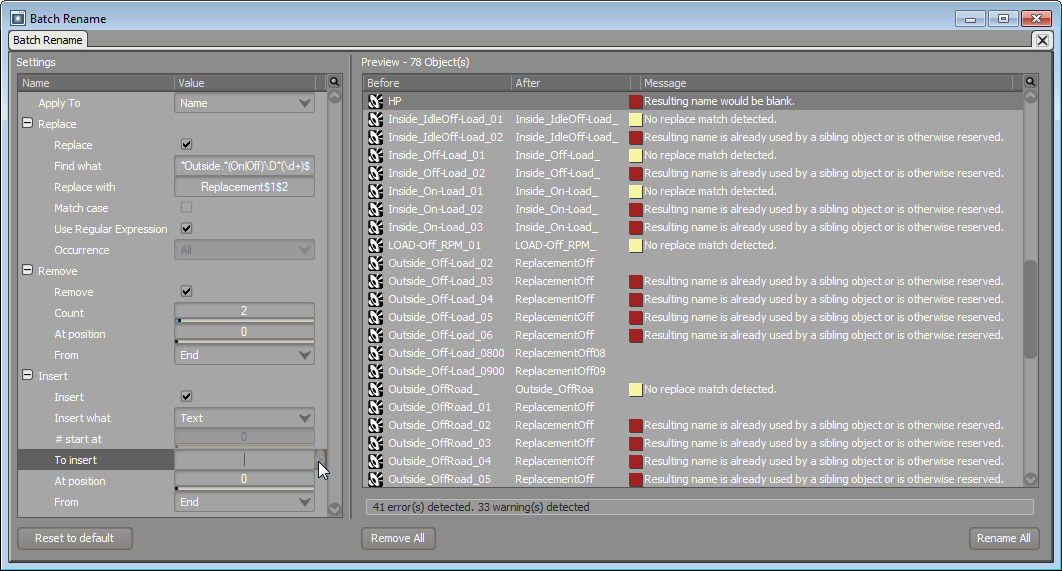This screenshot has width=1062, height=571.
Task: Select the Batch Rename tab
Action: tap(48, 40)
